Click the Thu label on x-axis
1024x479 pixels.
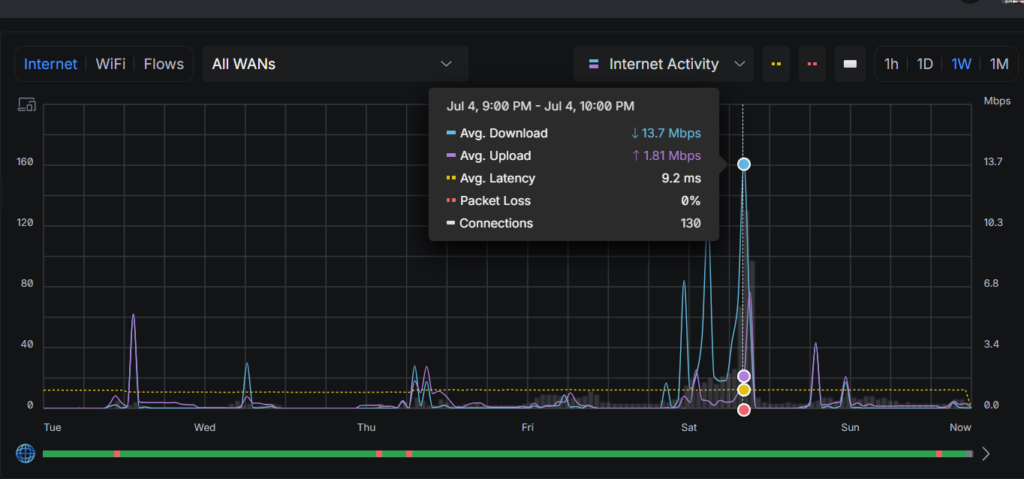click(x=366, y=427)
